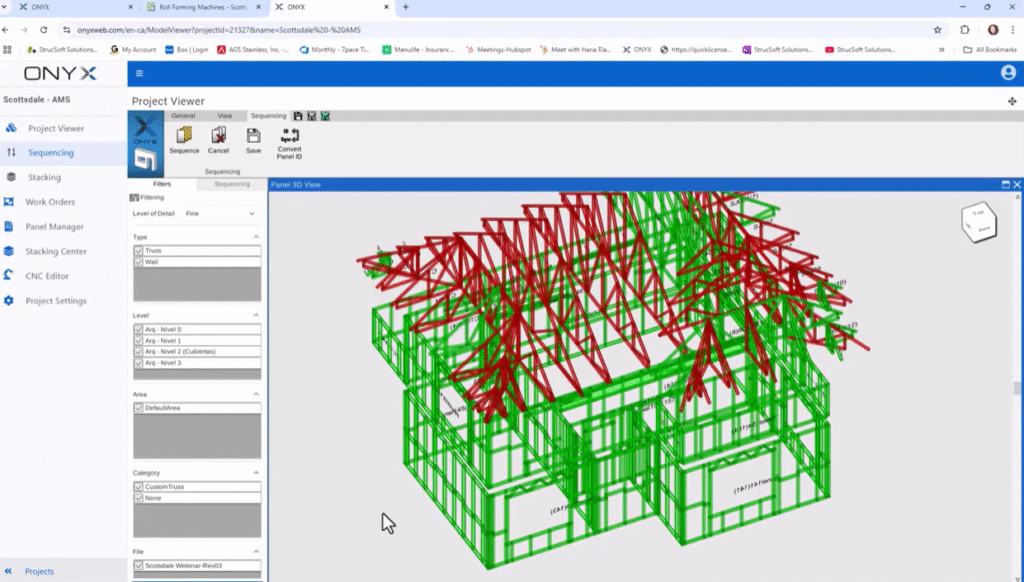This screenshot has height=582, width=1024.
Task: Toggle the hamburger menu icon
Action: [x=139, y=73]
